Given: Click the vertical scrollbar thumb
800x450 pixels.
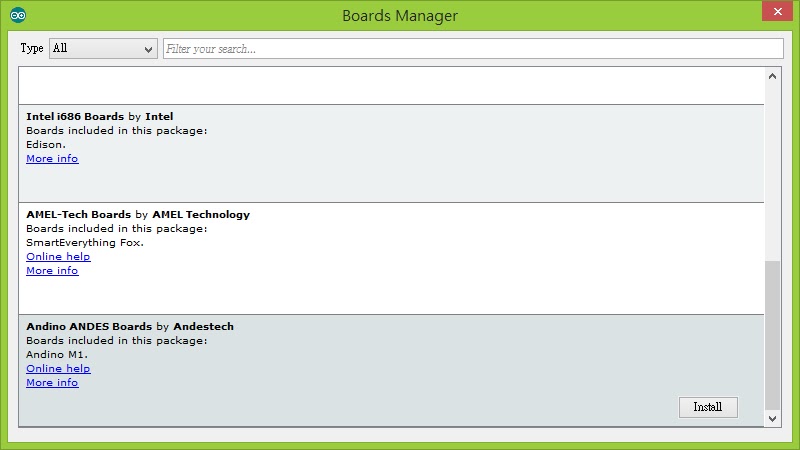Looking at the screenshot, I should click(772, 335).
